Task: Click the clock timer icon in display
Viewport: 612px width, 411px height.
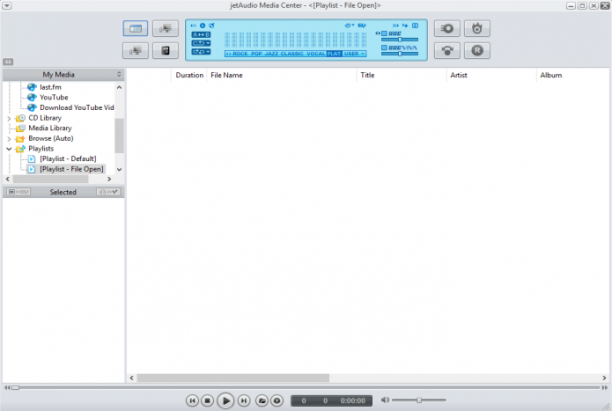Action: [203, 25]
